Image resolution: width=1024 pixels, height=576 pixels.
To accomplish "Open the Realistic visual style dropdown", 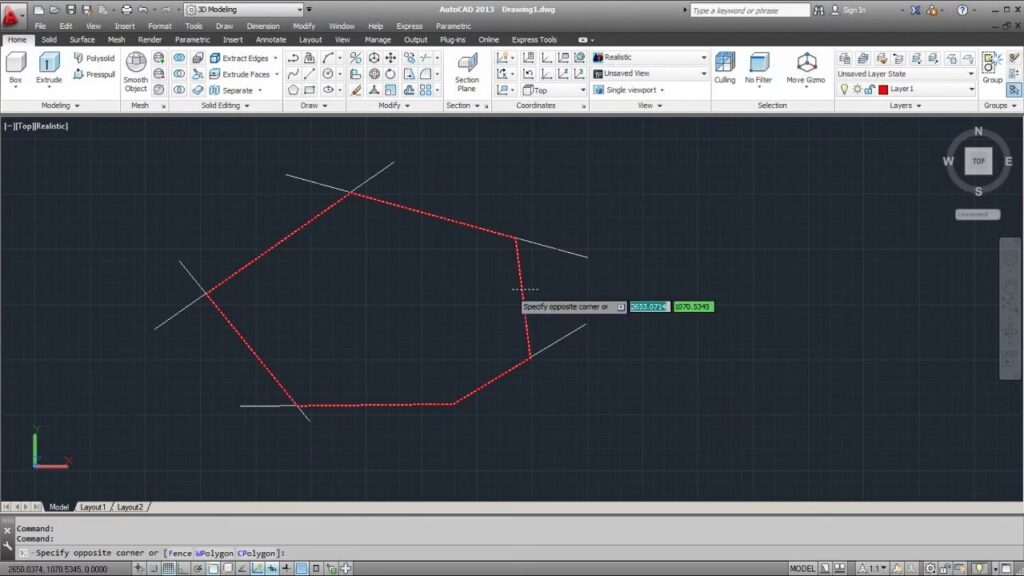I will [650, 57].
